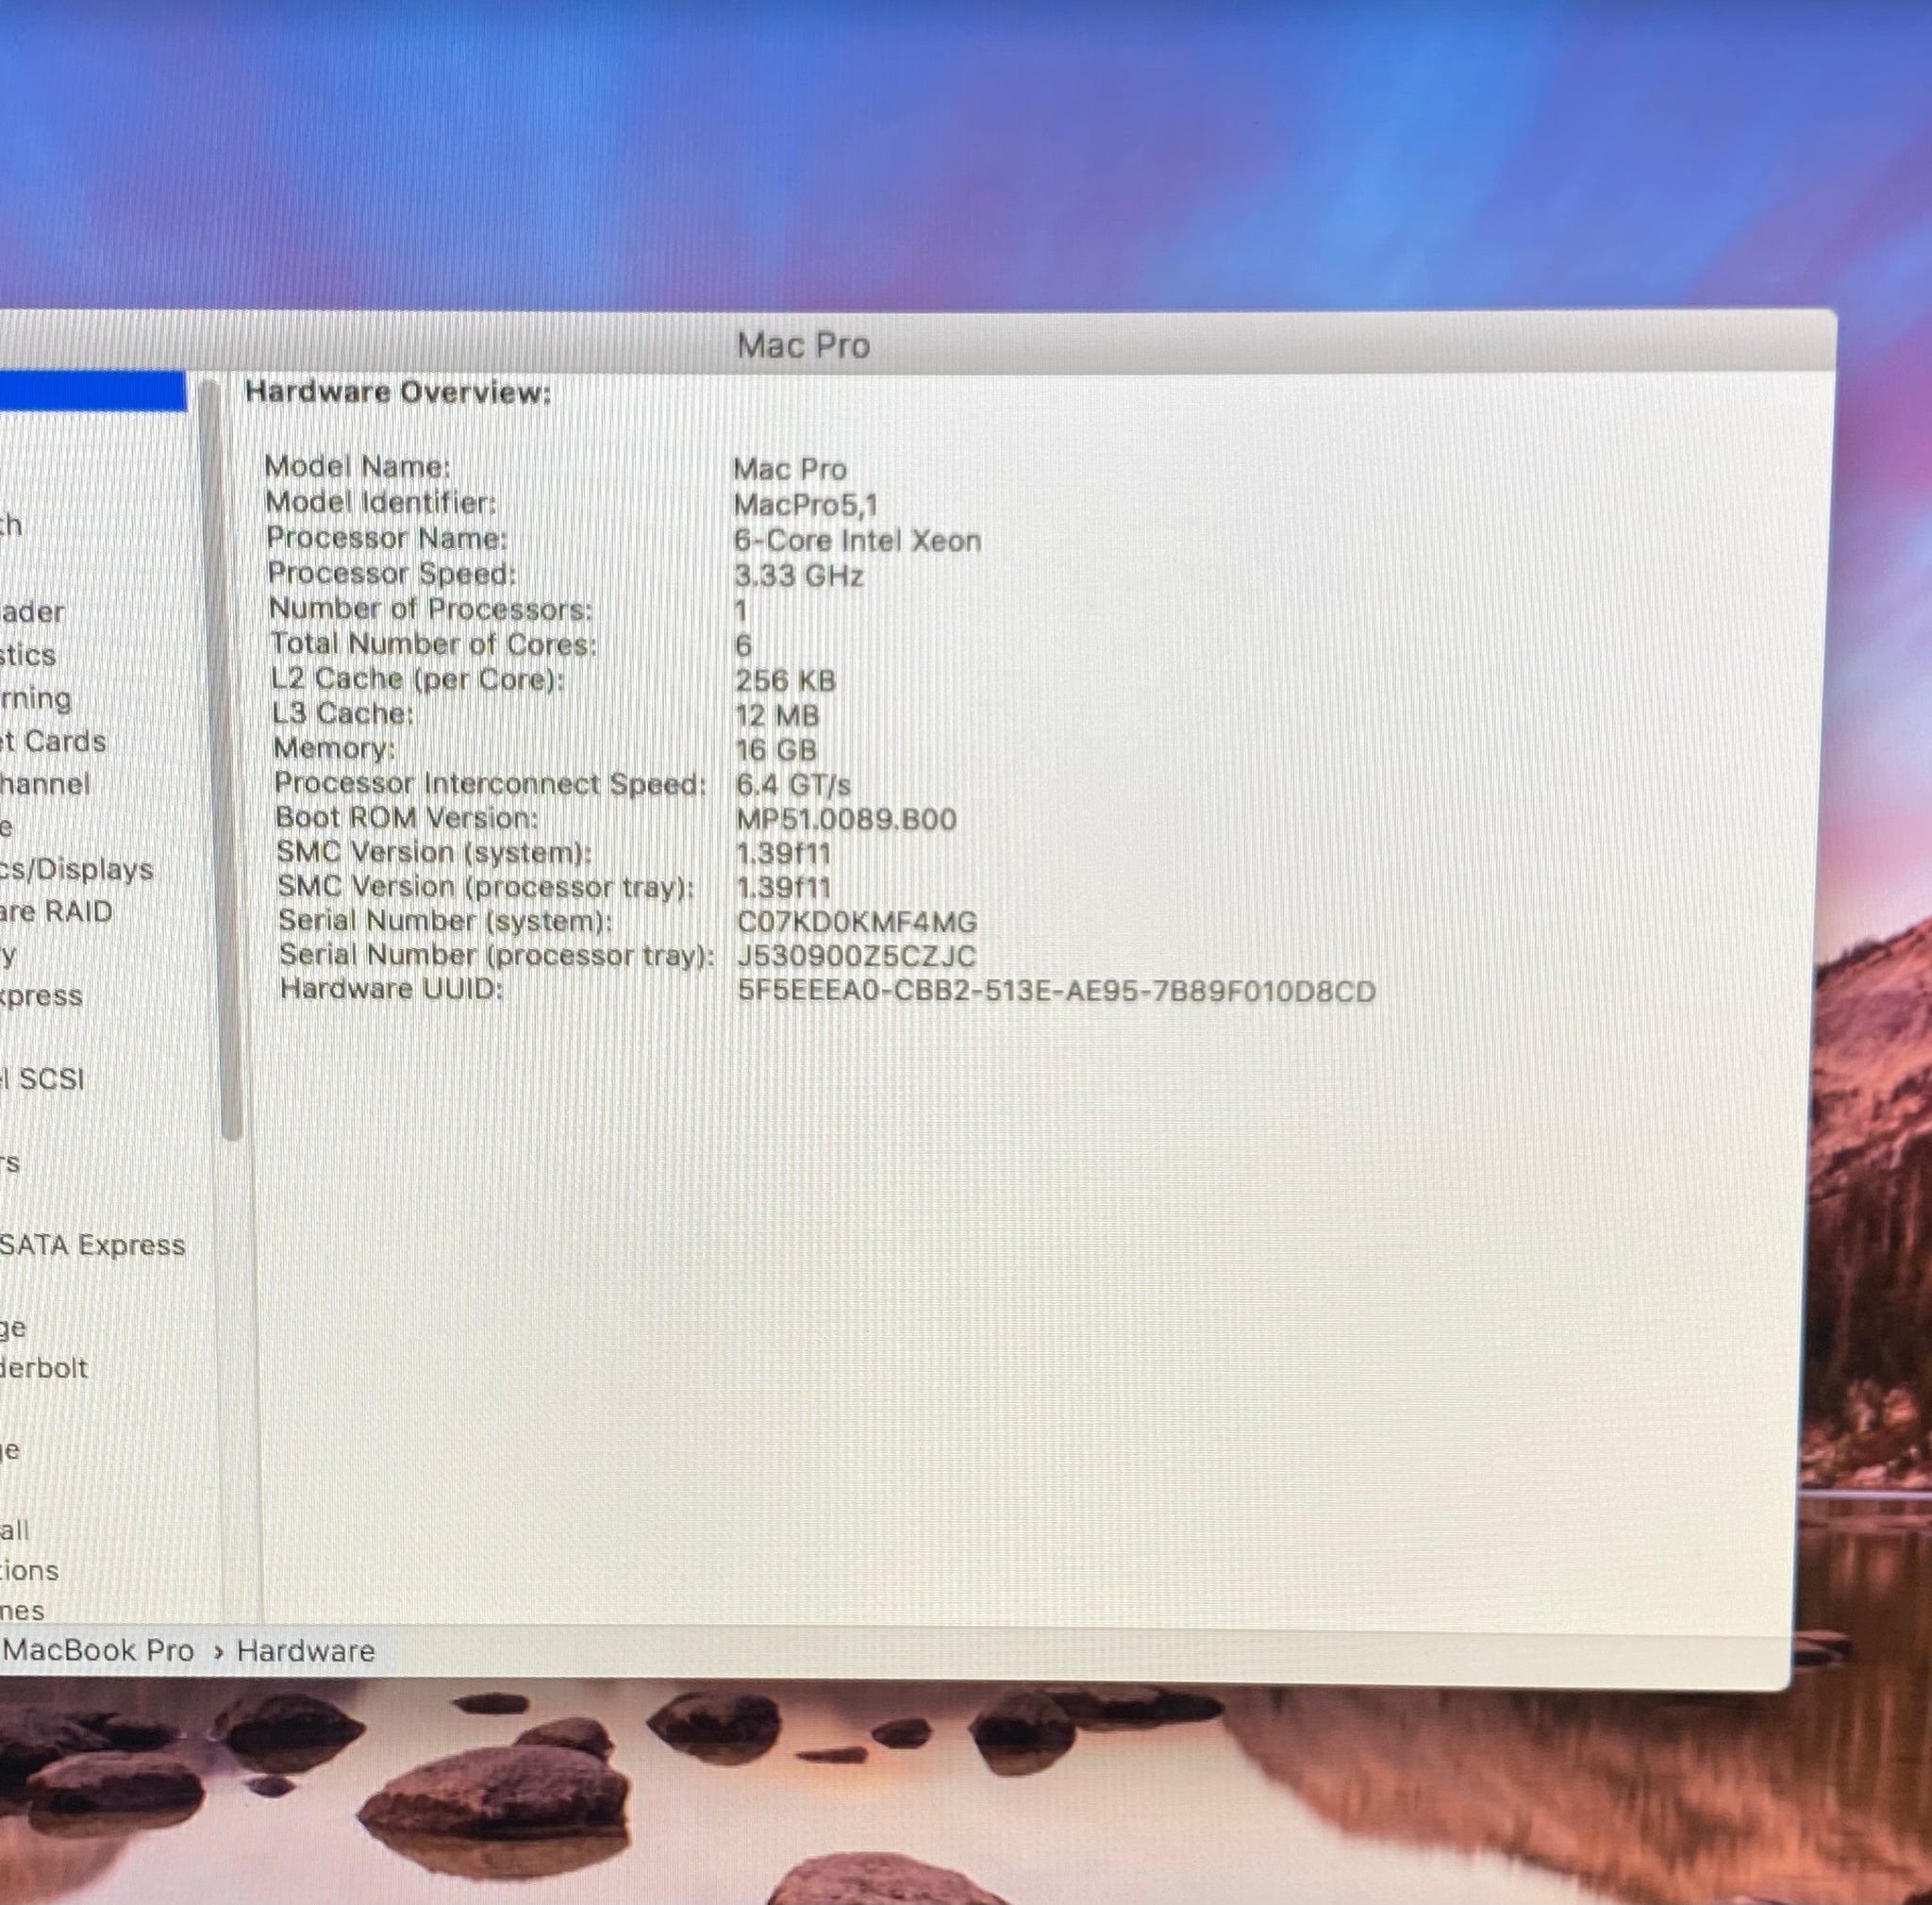Select the SMC processor tray value 1.39f11
The height and width of the screenshot is (1905, 1932).
click(783, 888)
